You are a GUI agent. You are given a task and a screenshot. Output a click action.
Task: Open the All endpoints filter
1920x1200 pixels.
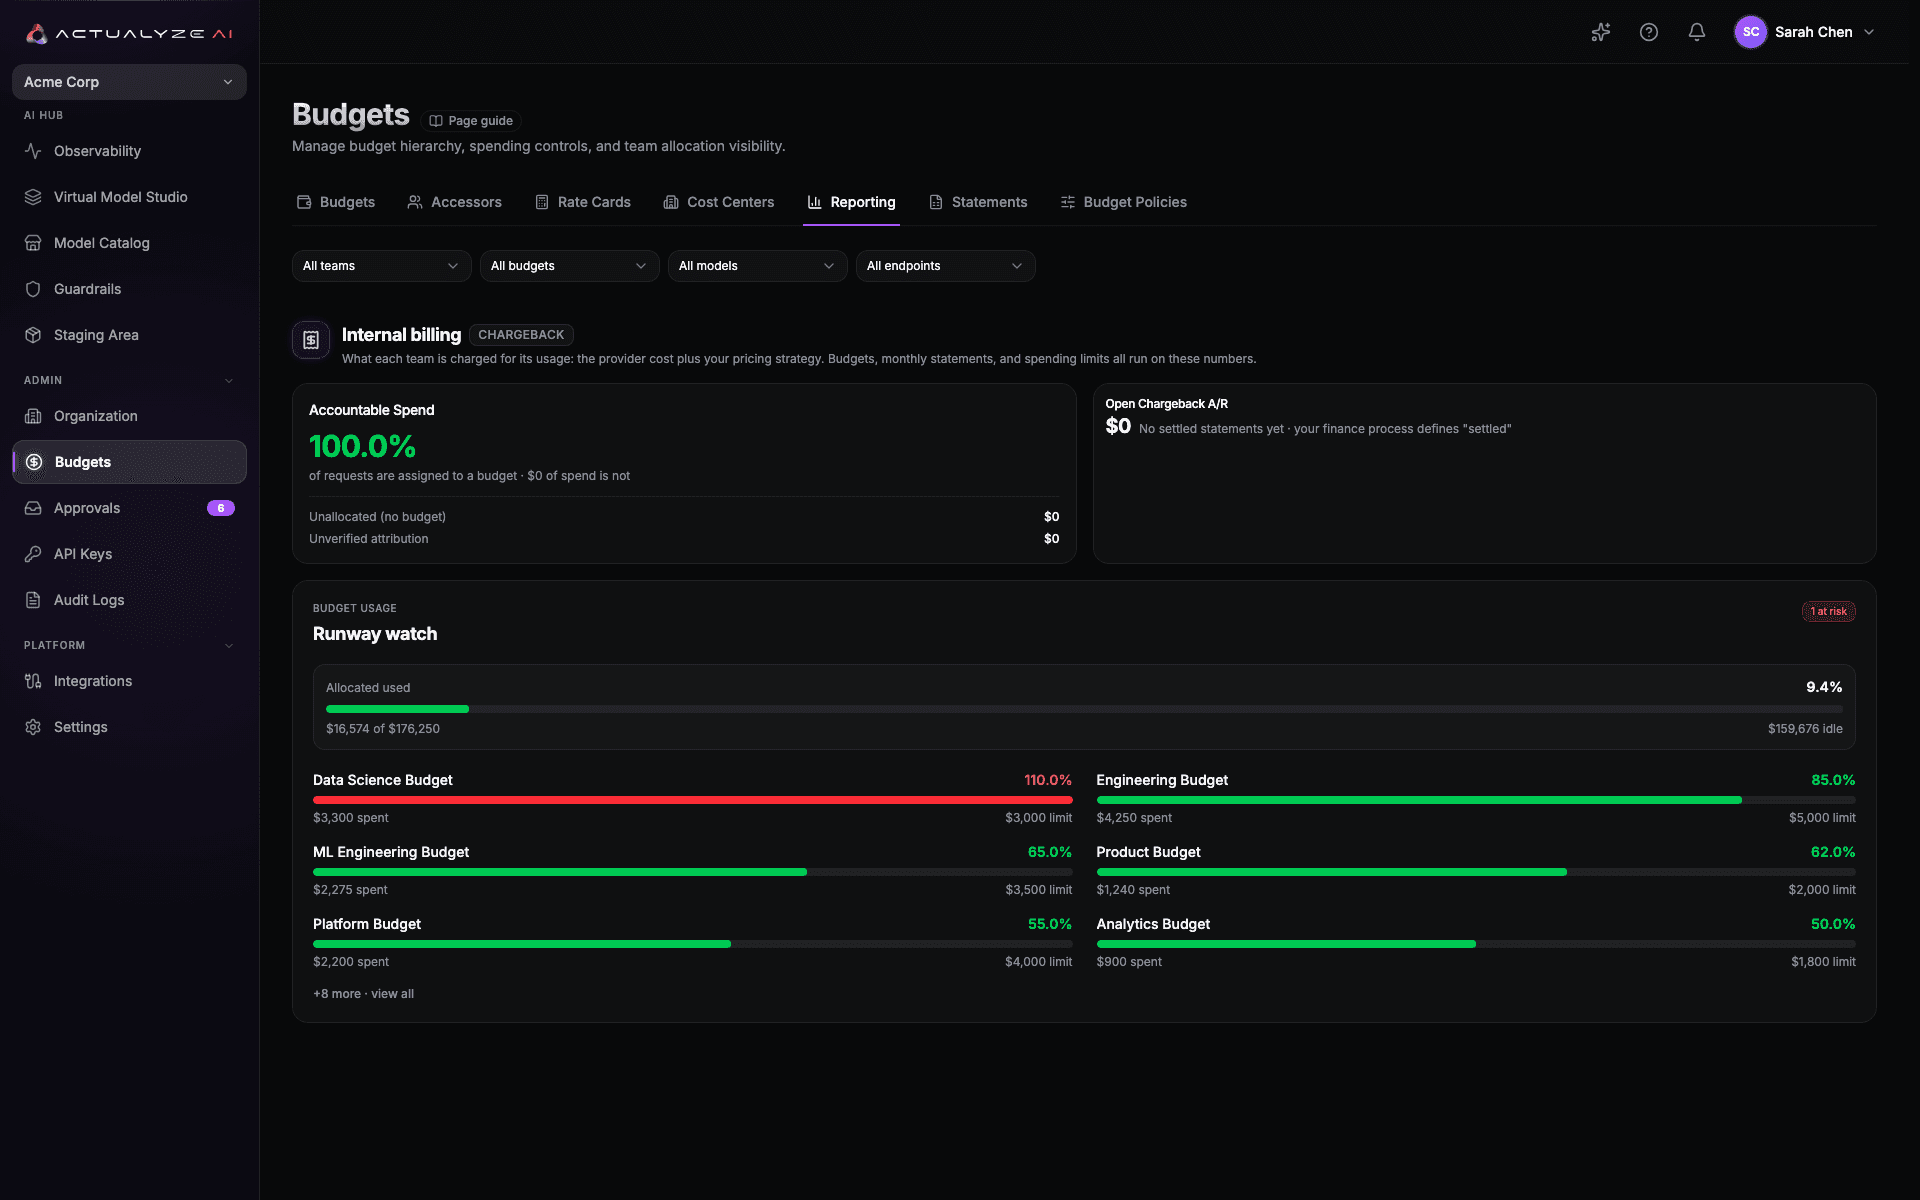pyautogui.click(x=945, y=266)
